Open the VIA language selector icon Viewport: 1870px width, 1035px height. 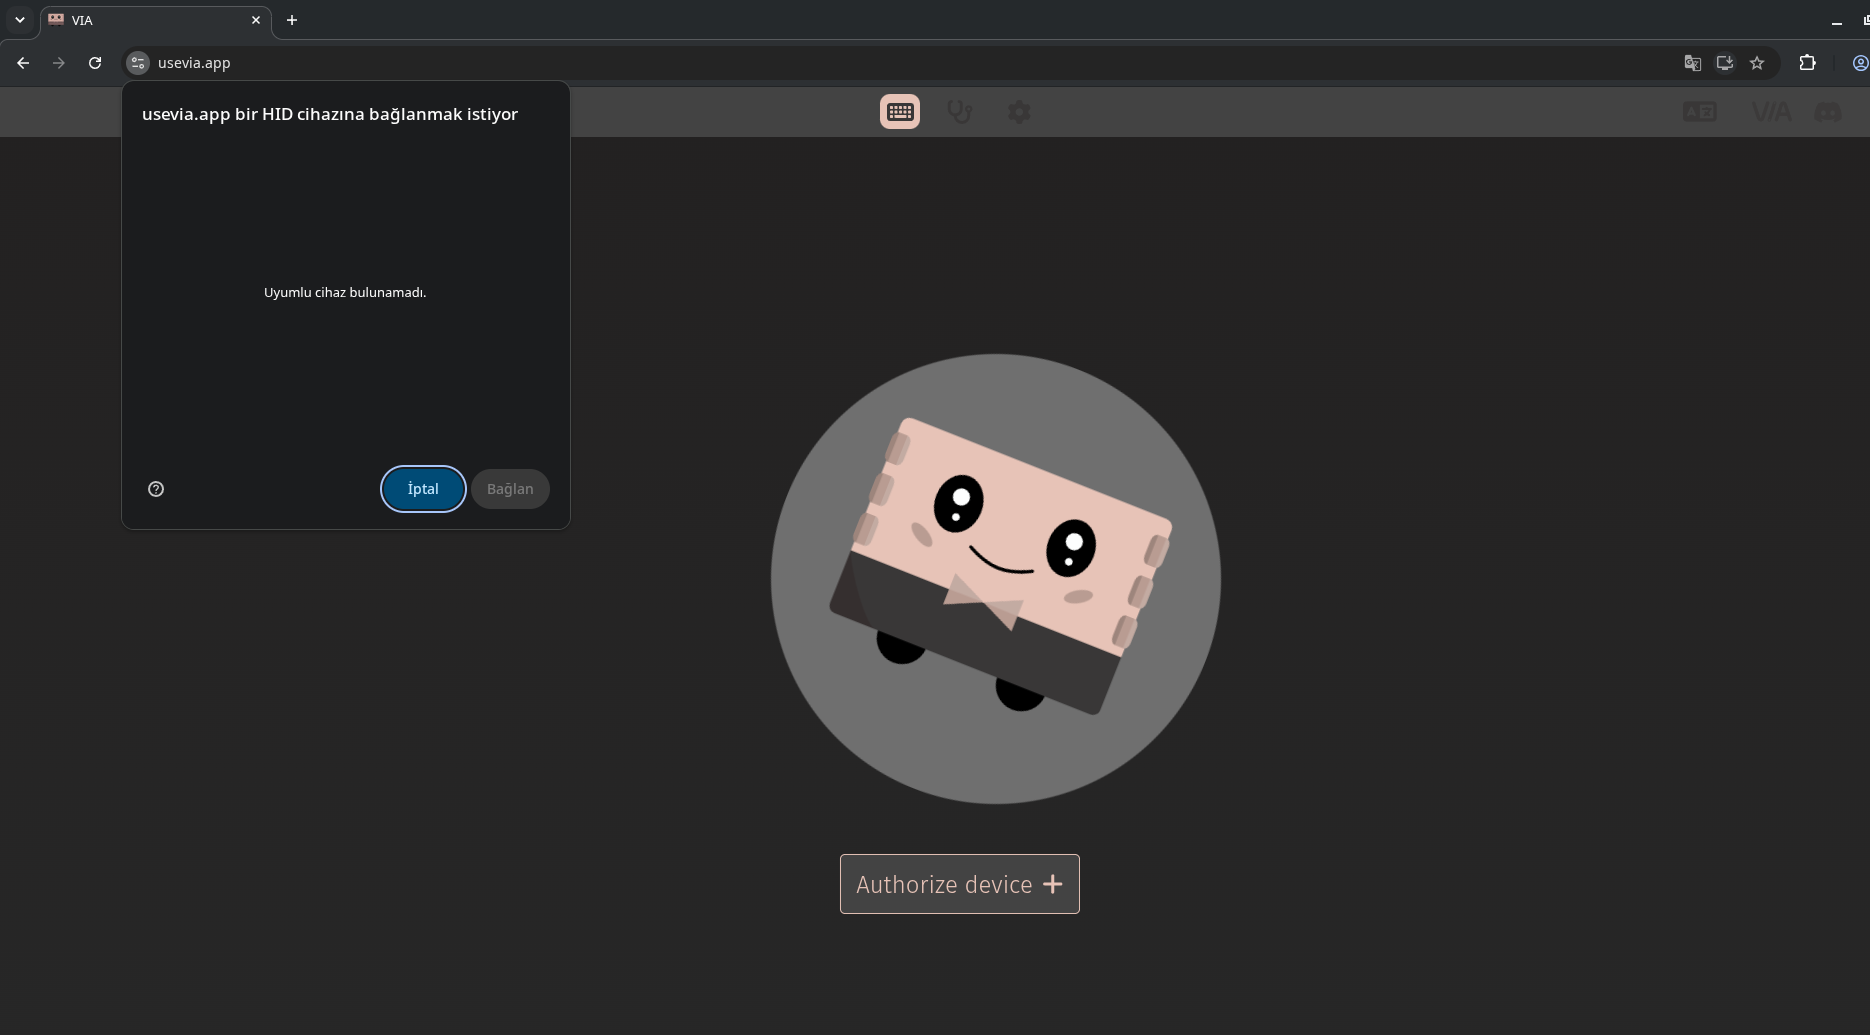click(x=1699, y=112)
